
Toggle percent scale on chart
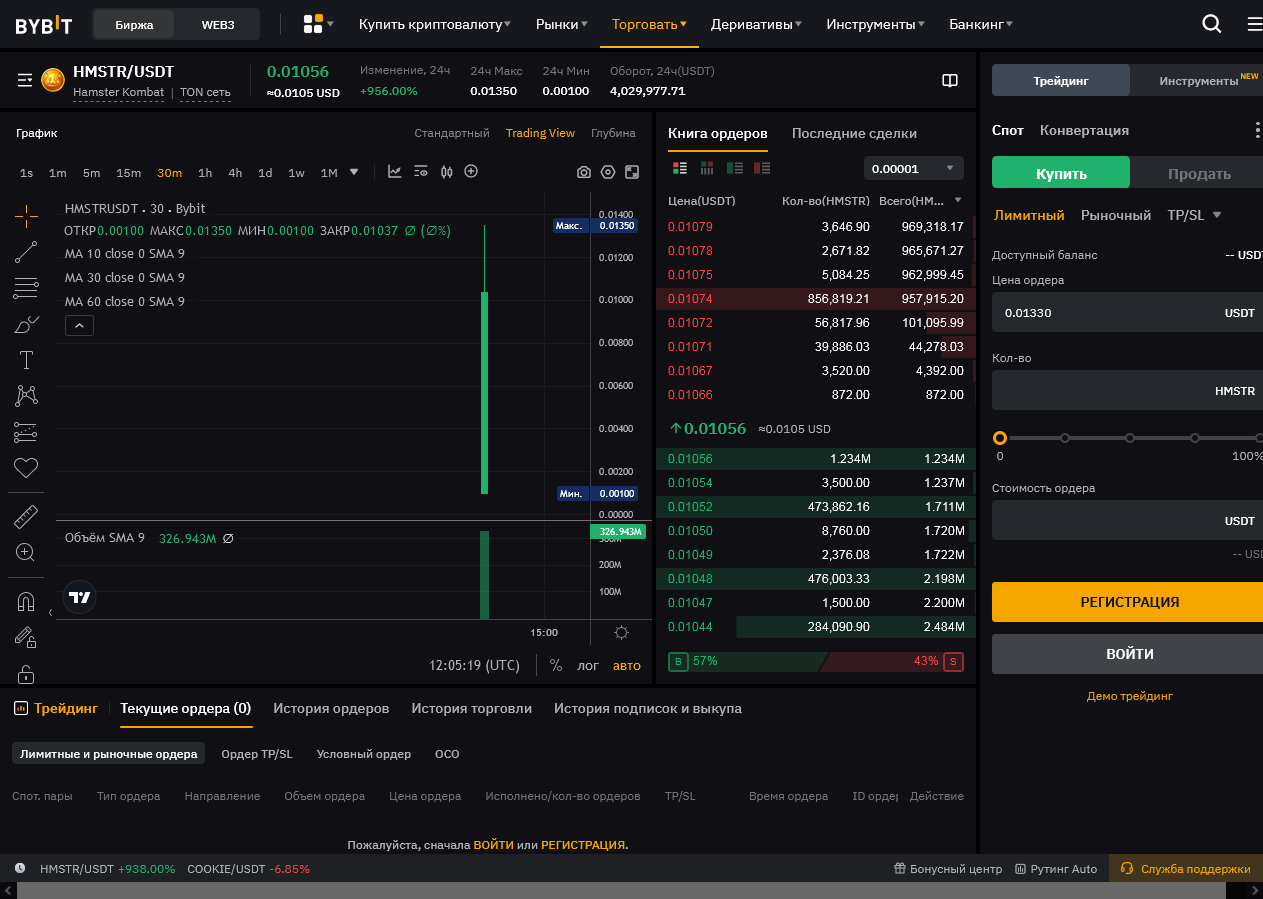pyautogui.click(x=556, y=665)
